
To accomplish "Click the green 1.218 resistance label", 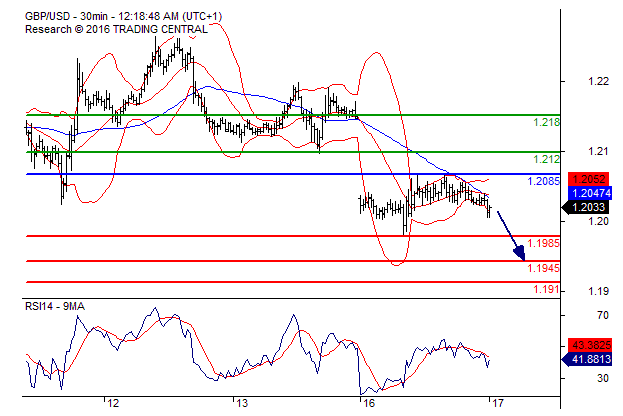I will click(546, 122).
